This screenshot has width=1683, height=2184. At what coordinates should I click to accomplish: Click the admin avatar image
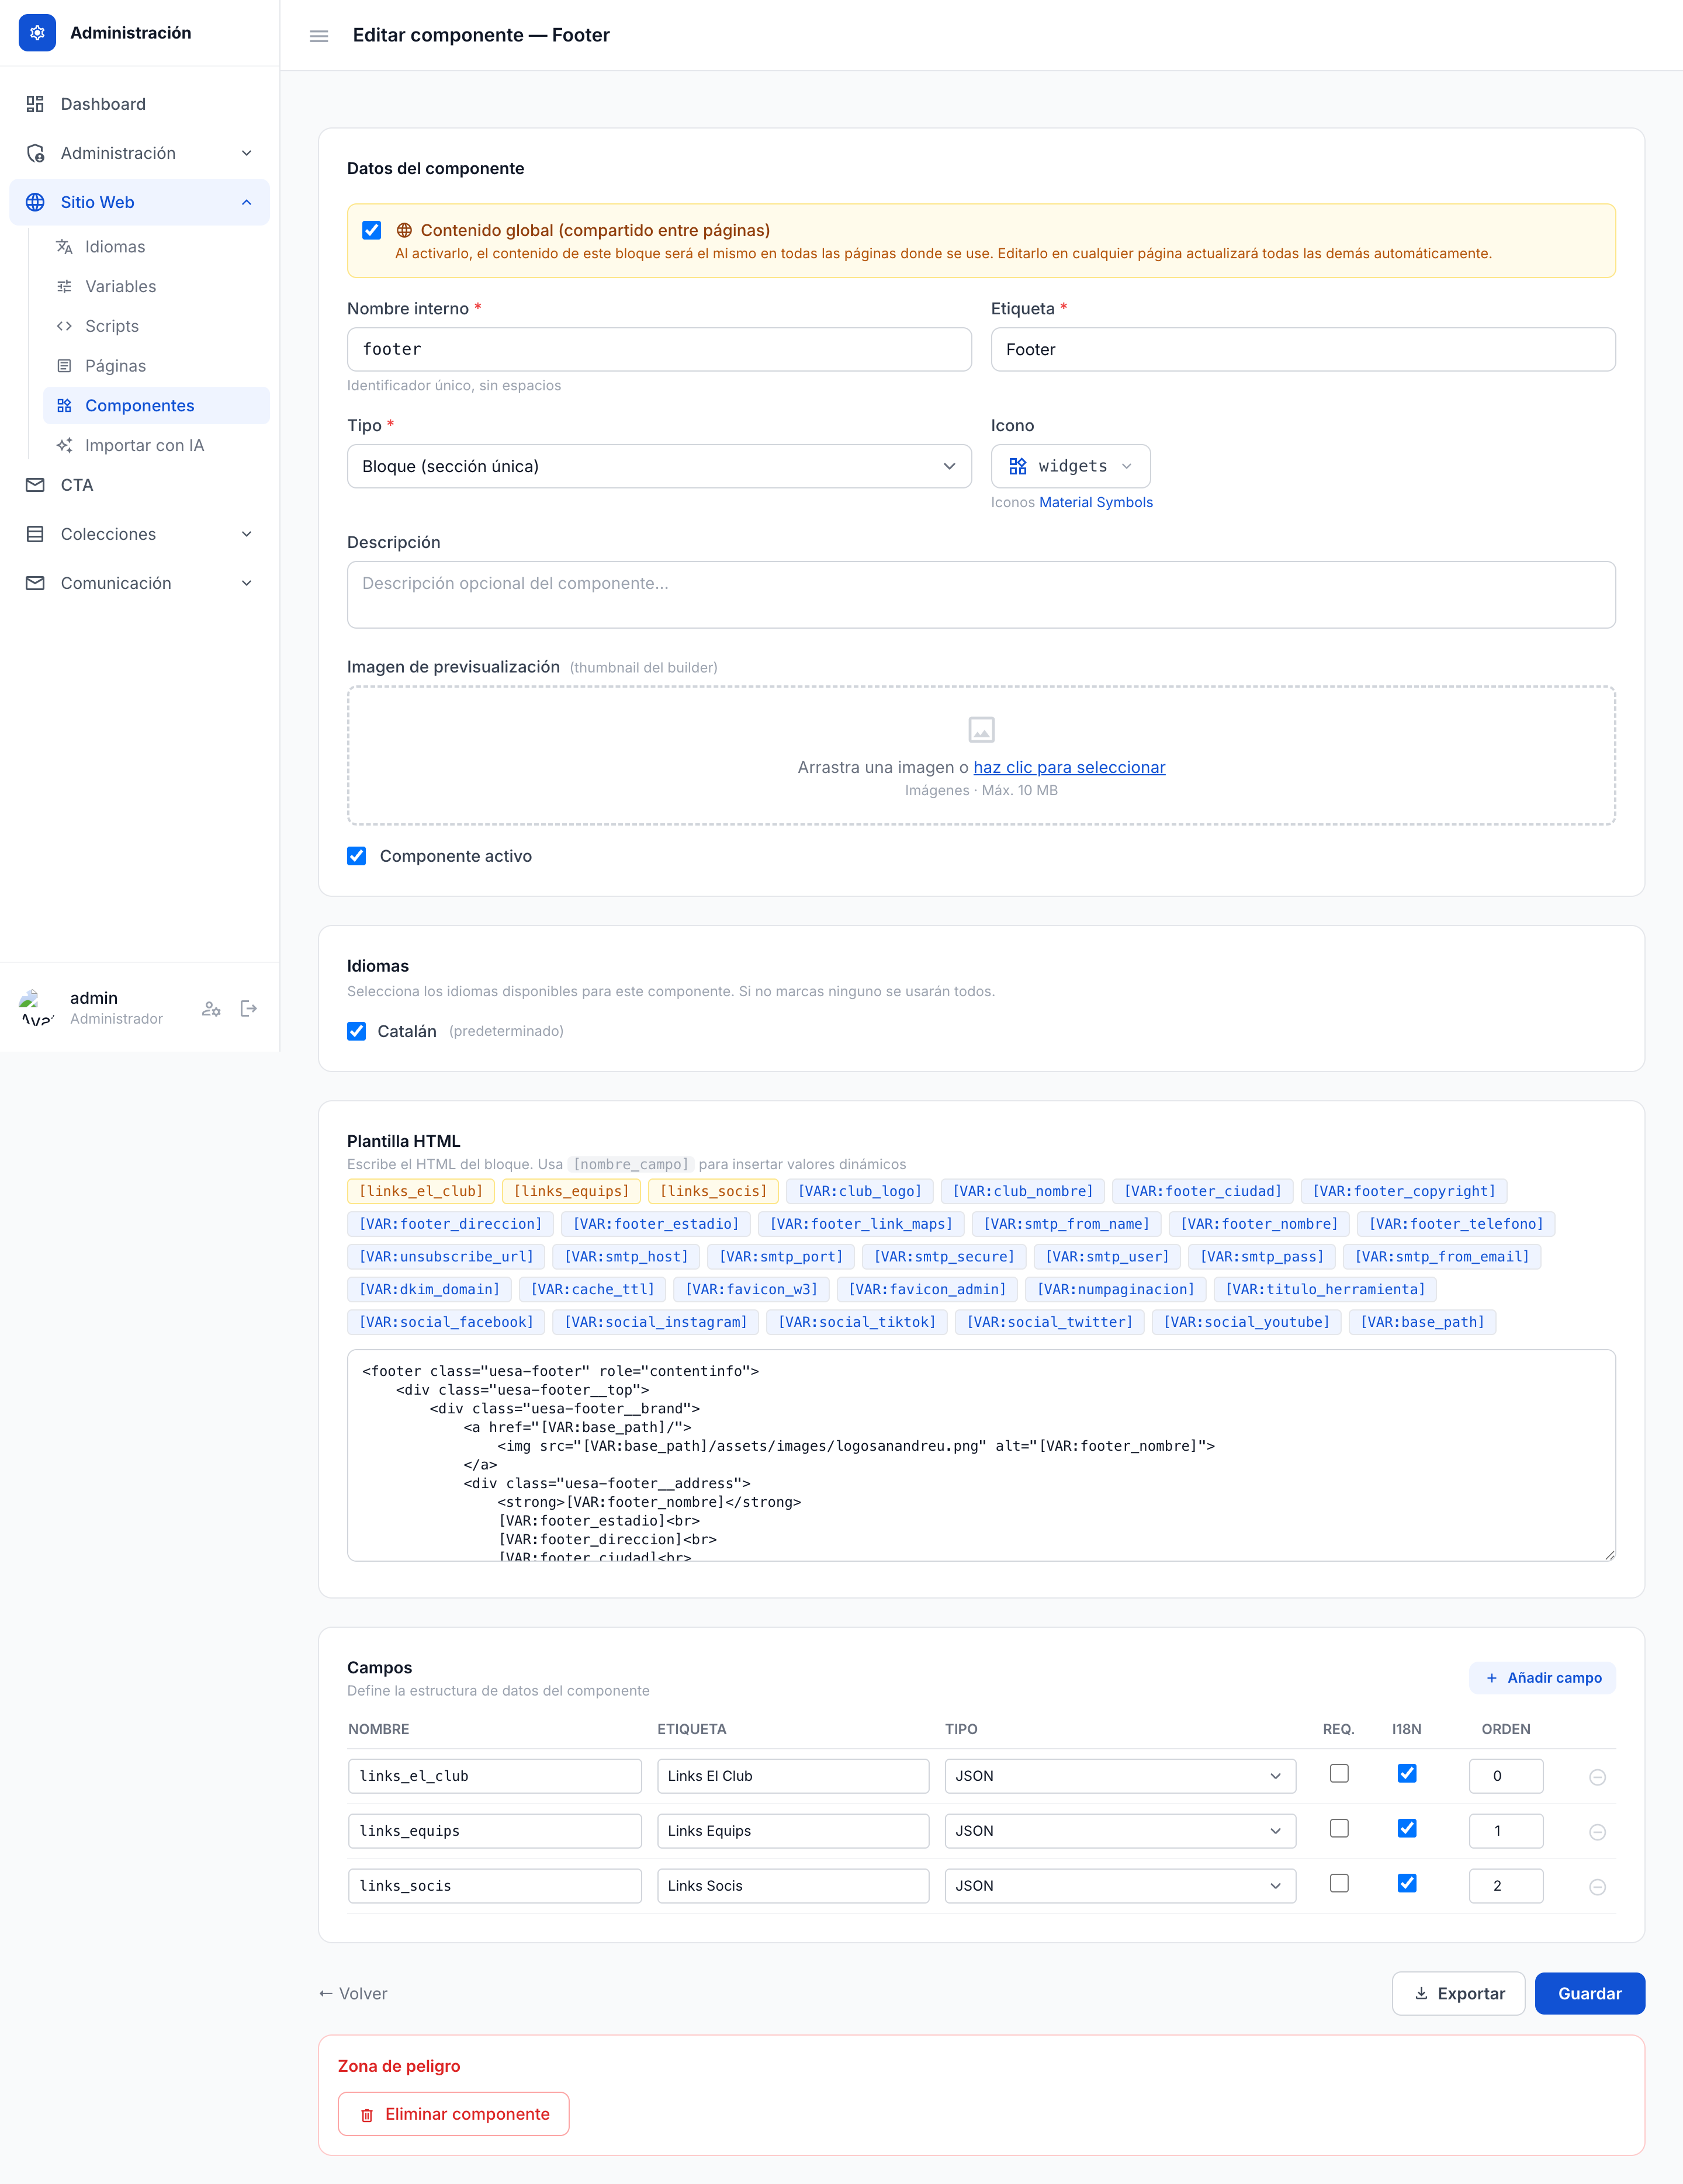tap(37, 1008)
